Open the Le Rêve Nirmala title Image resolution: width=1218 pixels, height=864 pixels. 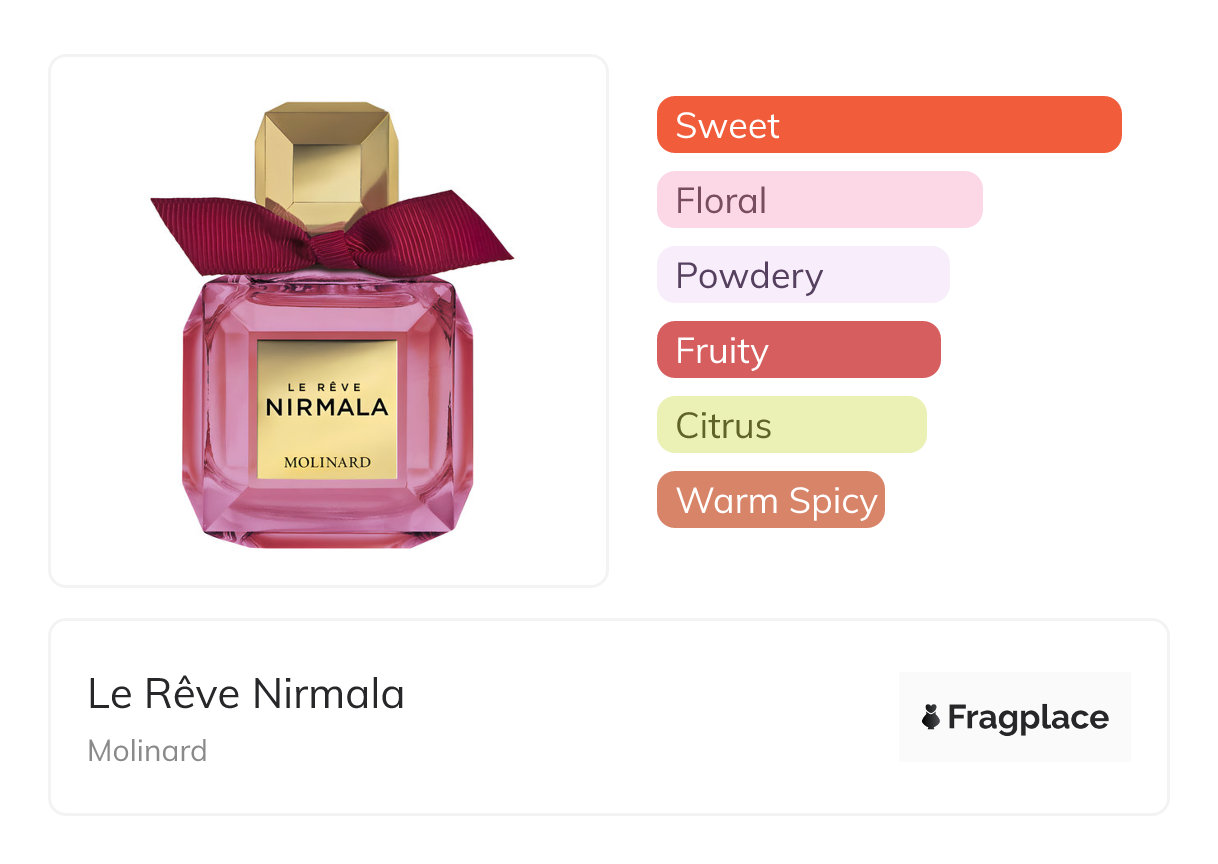point(246,694)
